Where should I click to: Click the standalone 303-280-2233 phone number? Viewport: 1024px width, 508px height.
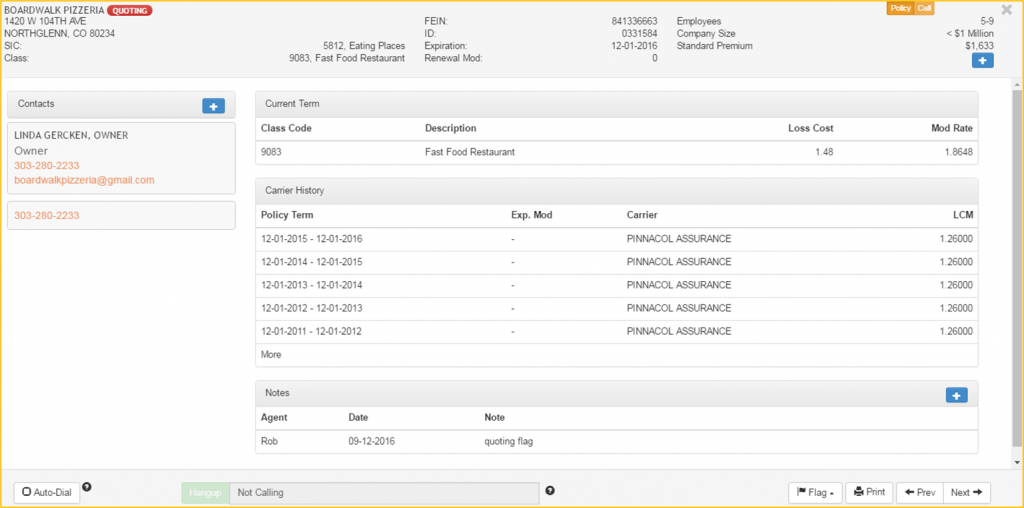pos(46,215)
